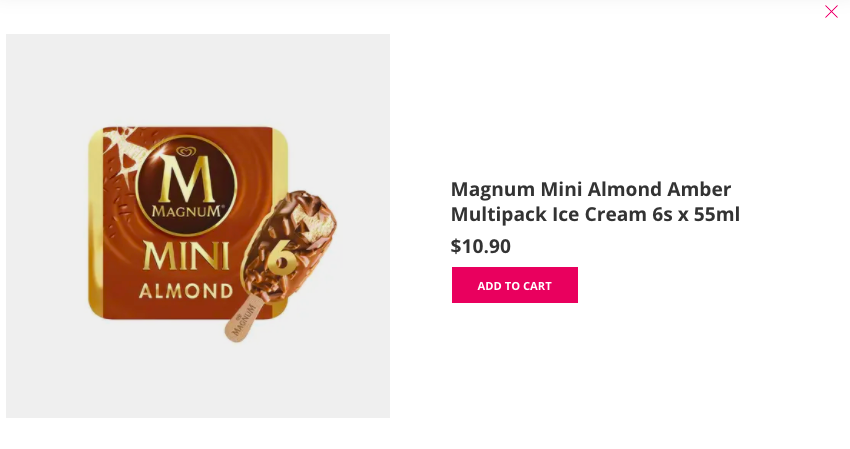
Task: Click the small heart brand logo above the M
Action: (185, 151)
